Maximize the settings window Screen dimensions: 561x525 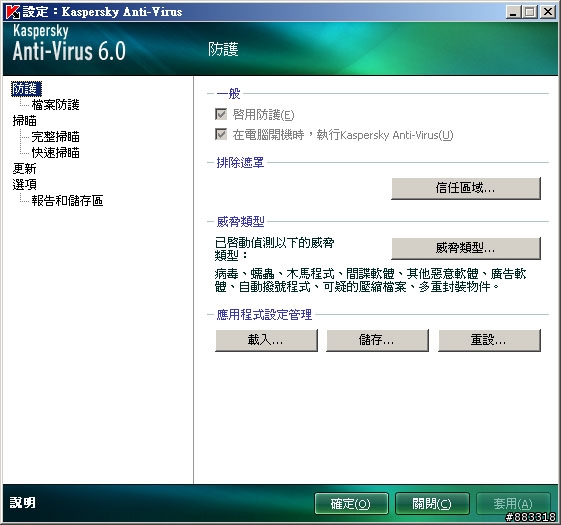click(x=530, y=12)
